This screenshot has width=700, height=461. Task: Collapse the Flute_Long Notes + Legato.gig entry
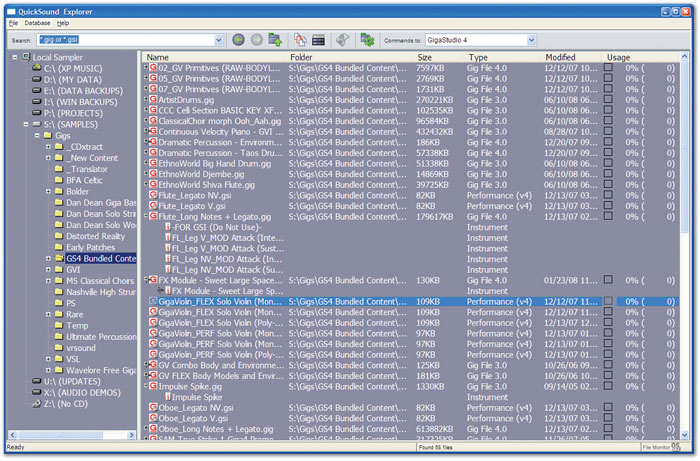pyautogui.click(x=149, y=215)
